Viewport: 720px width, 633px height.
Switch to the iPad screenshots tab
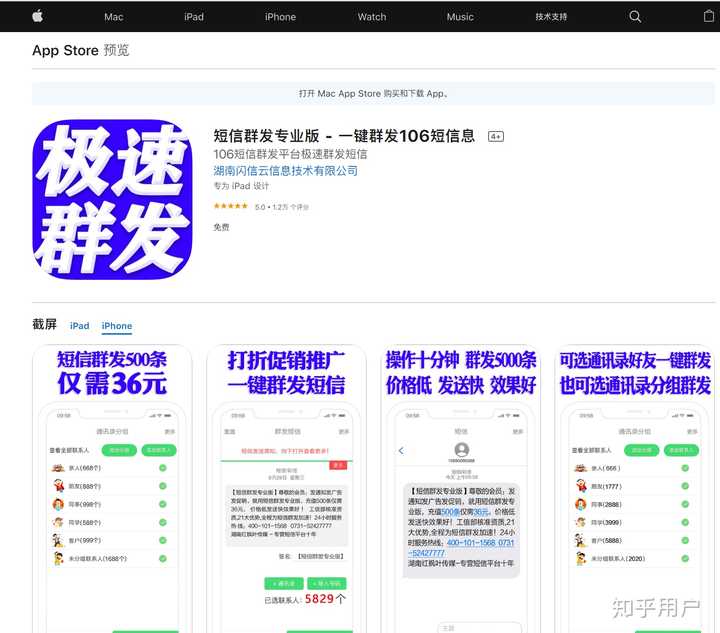tap(79, 326)
